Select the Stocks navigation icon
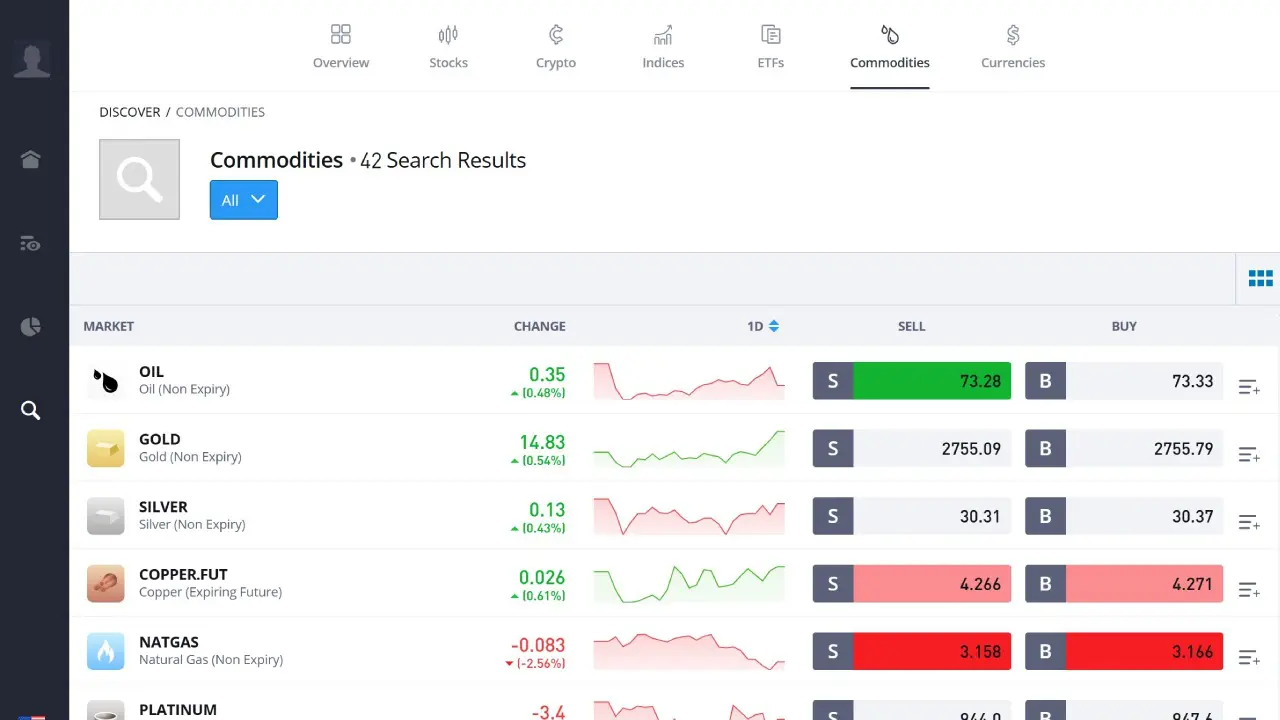Viewport: 1280px width, 720px height. (x=448, y=35)
